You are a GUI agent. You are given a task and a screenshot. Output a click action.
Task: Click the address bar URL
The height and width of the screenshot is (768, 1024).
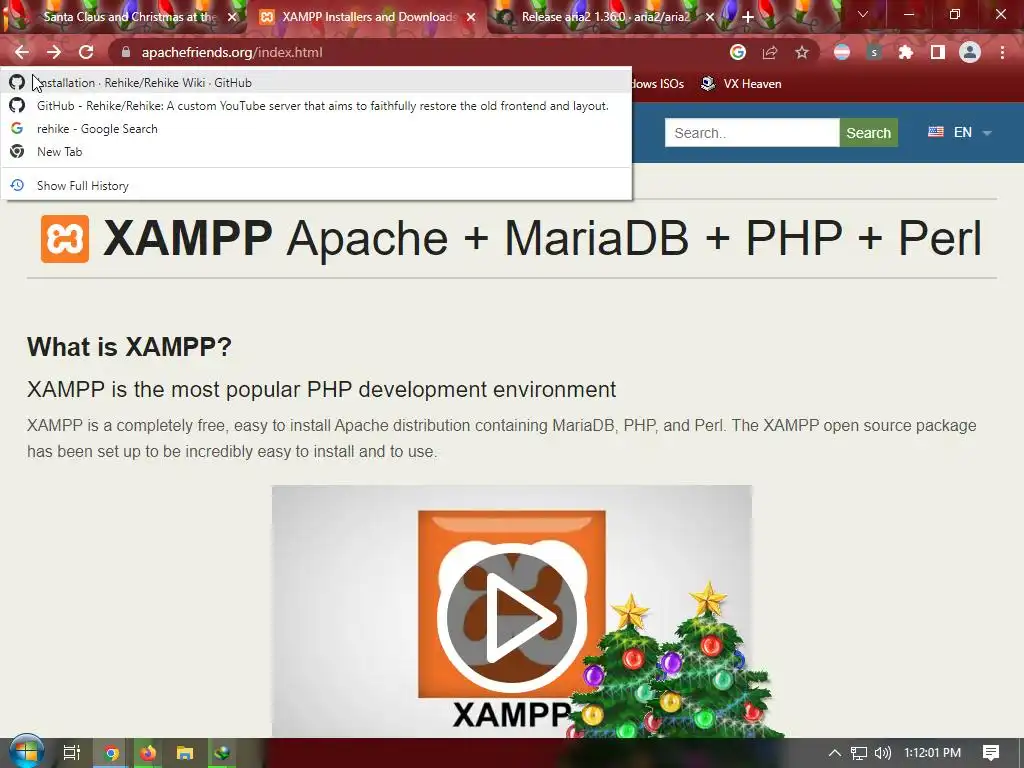[232, 52]
